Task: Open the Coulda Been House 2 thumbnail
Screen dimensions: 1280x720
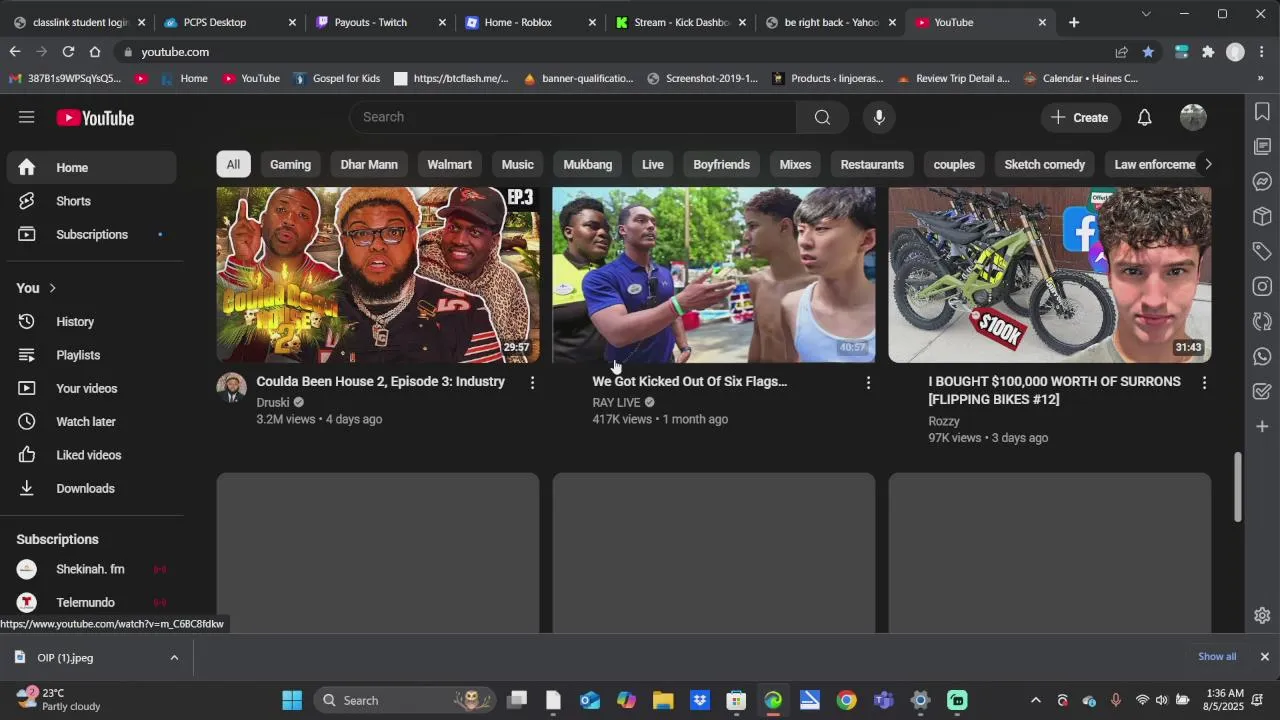Action: coord(378,275)
